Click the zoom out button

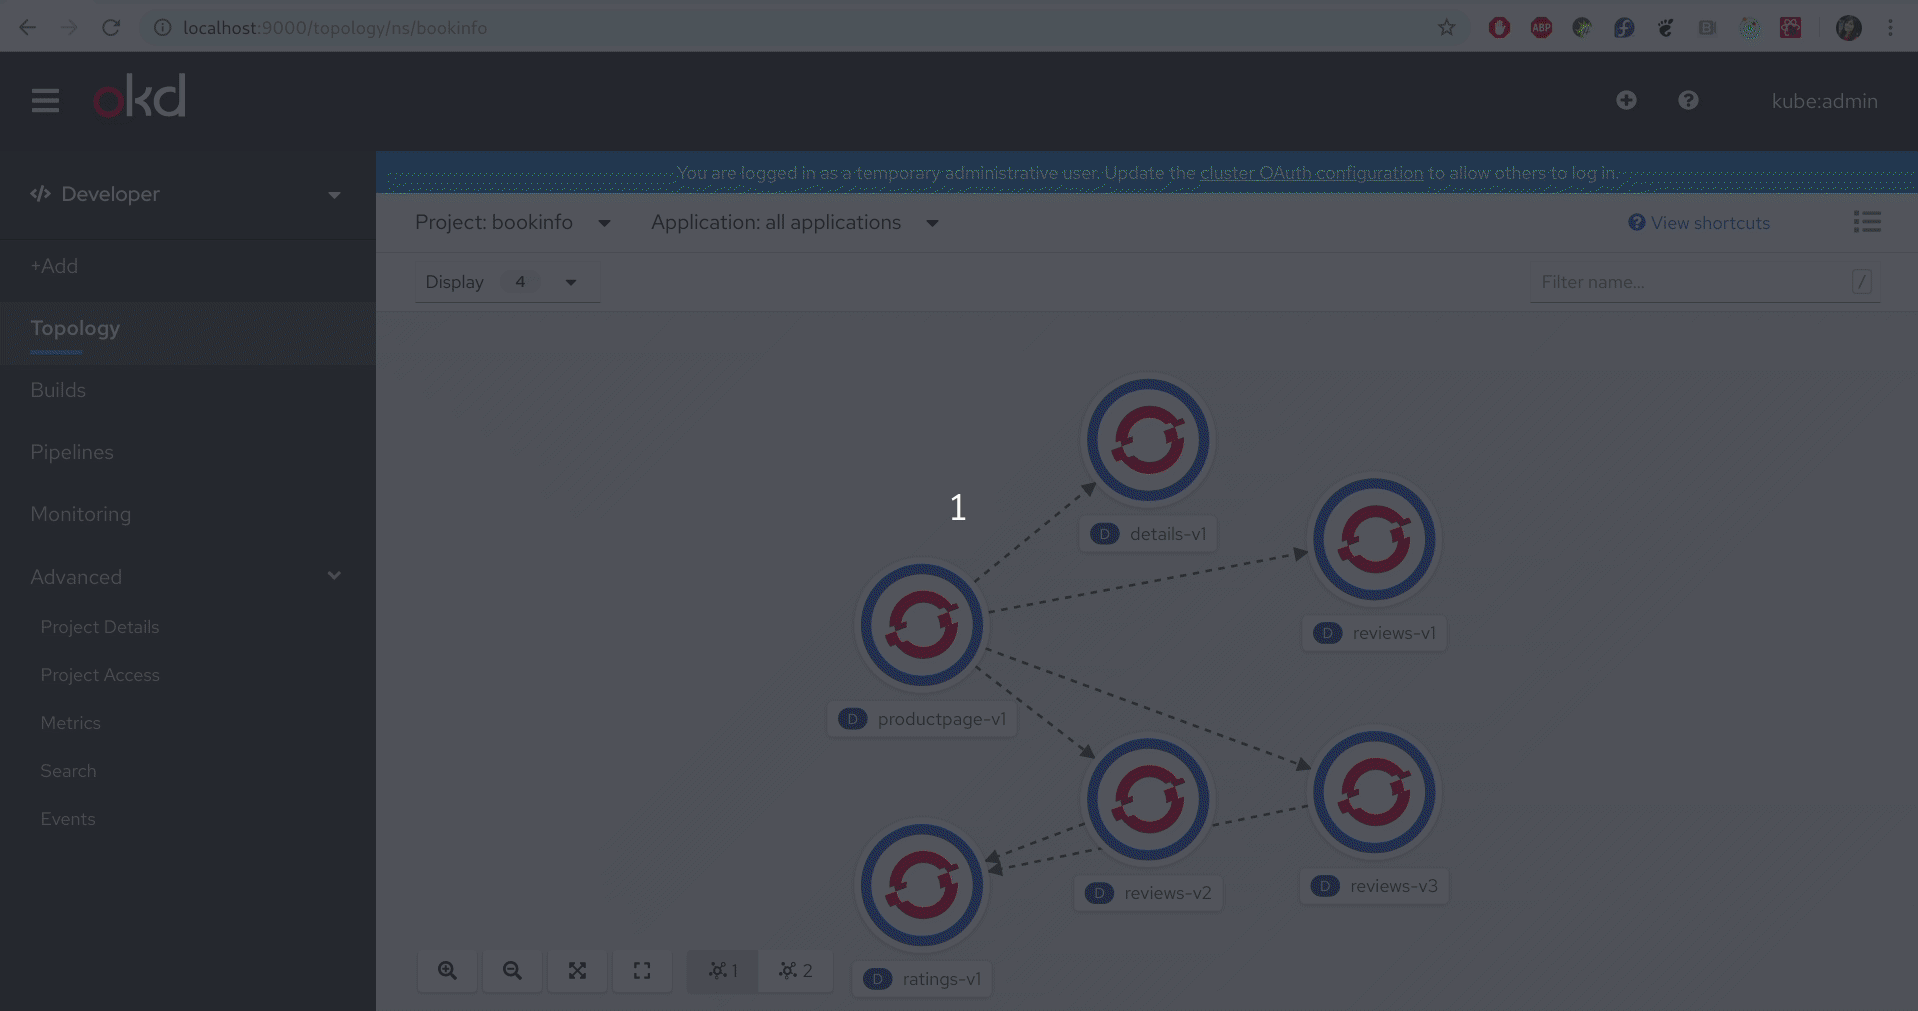[512, 970]
